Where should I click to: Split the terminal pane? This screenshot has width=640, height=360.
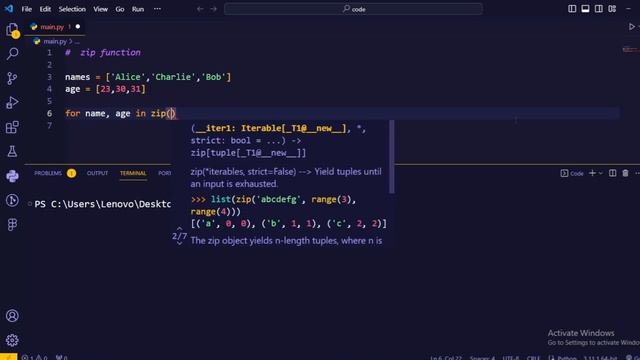pos(612,173)
